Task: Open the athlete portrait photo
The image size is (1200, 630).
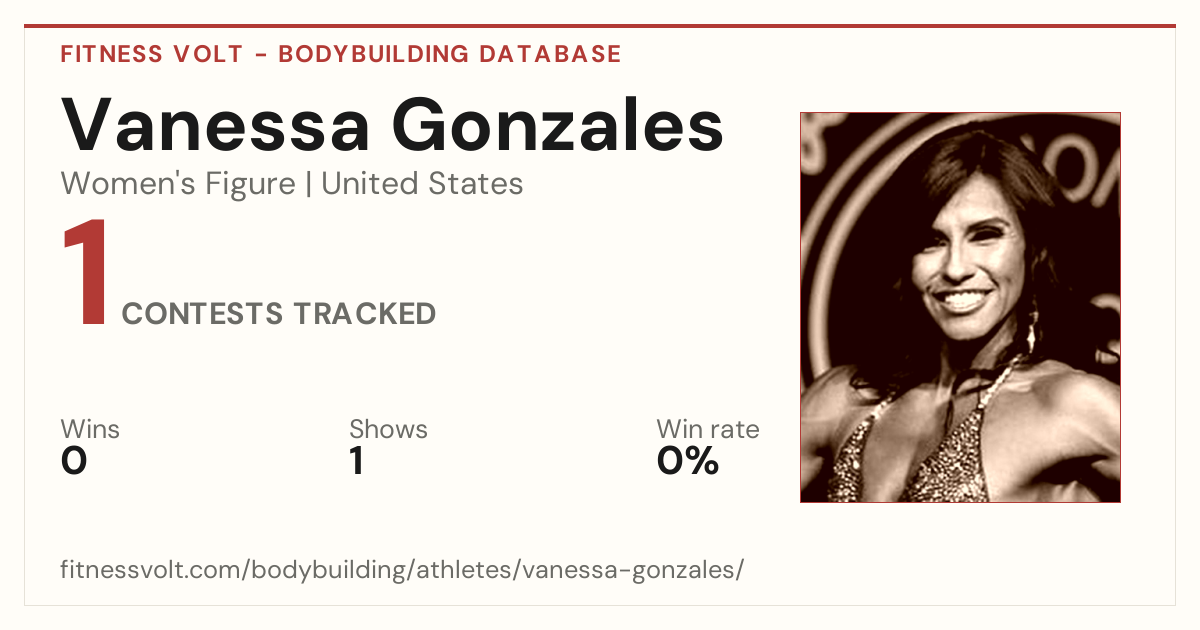Action: pos(960,307)
